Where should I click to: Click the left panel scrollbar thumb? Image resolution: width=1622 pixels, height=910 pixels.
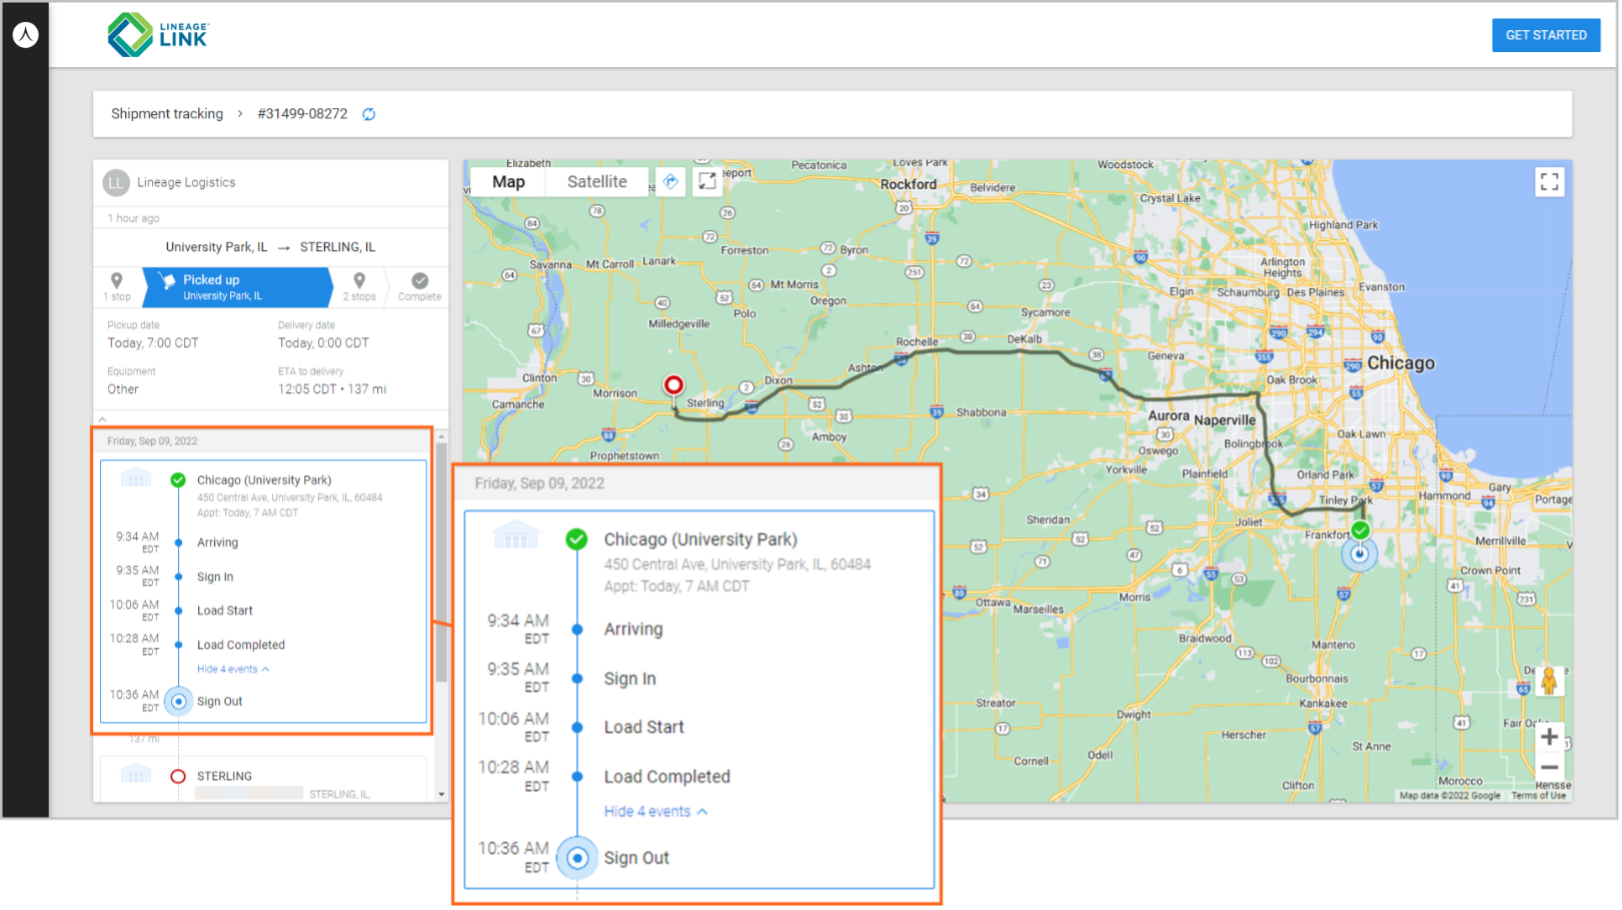tap(441, 564)
